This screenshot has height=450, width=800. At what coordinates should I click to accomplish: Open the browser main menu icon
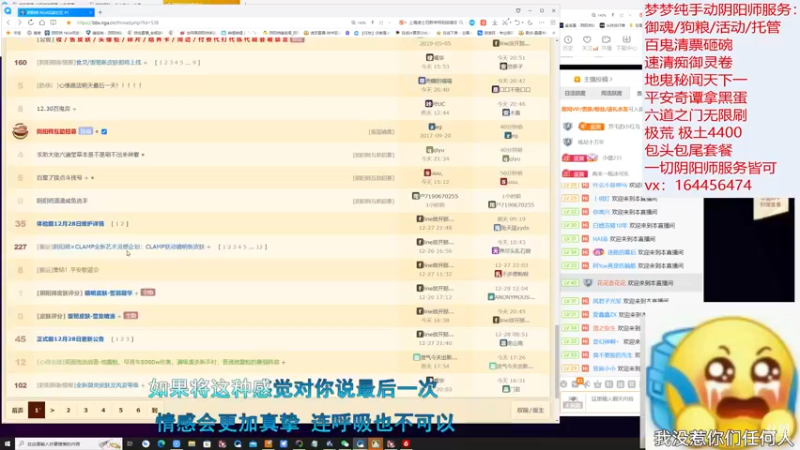(x=553, y=22)
